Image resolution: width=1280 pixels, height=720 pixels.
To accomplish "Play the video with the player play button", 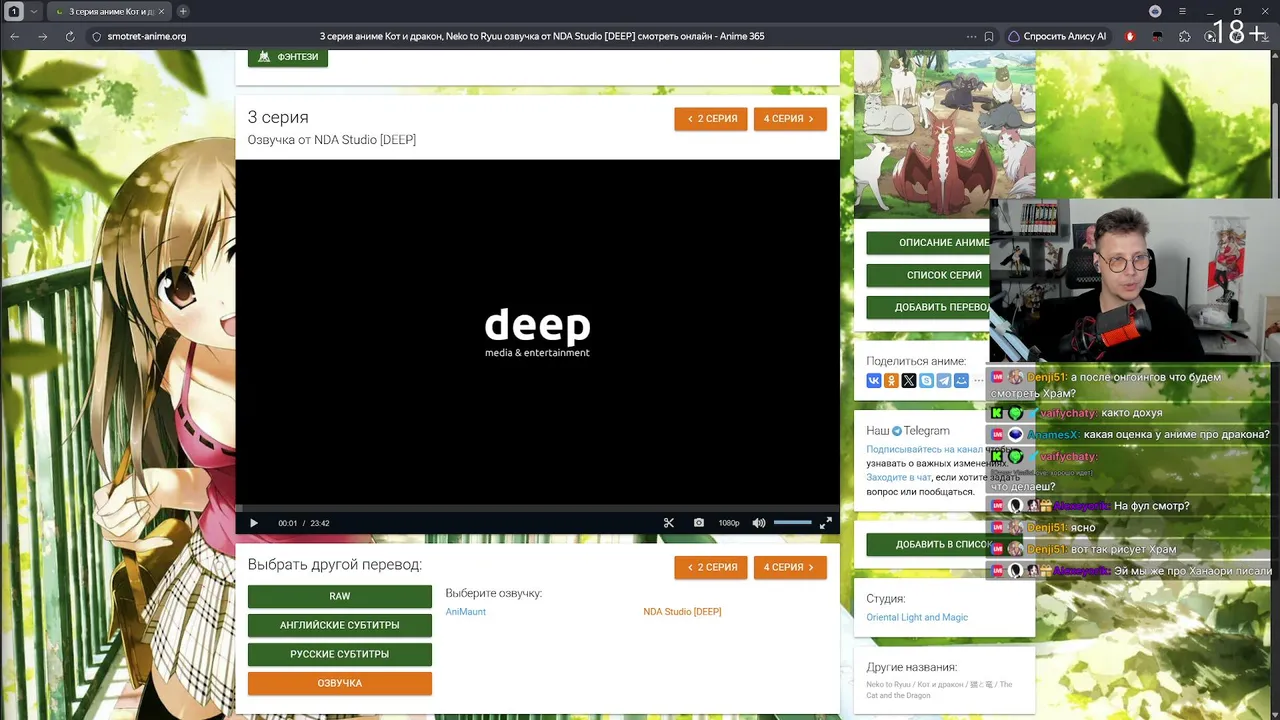I will pyautogui.click(x=254, y=523).
